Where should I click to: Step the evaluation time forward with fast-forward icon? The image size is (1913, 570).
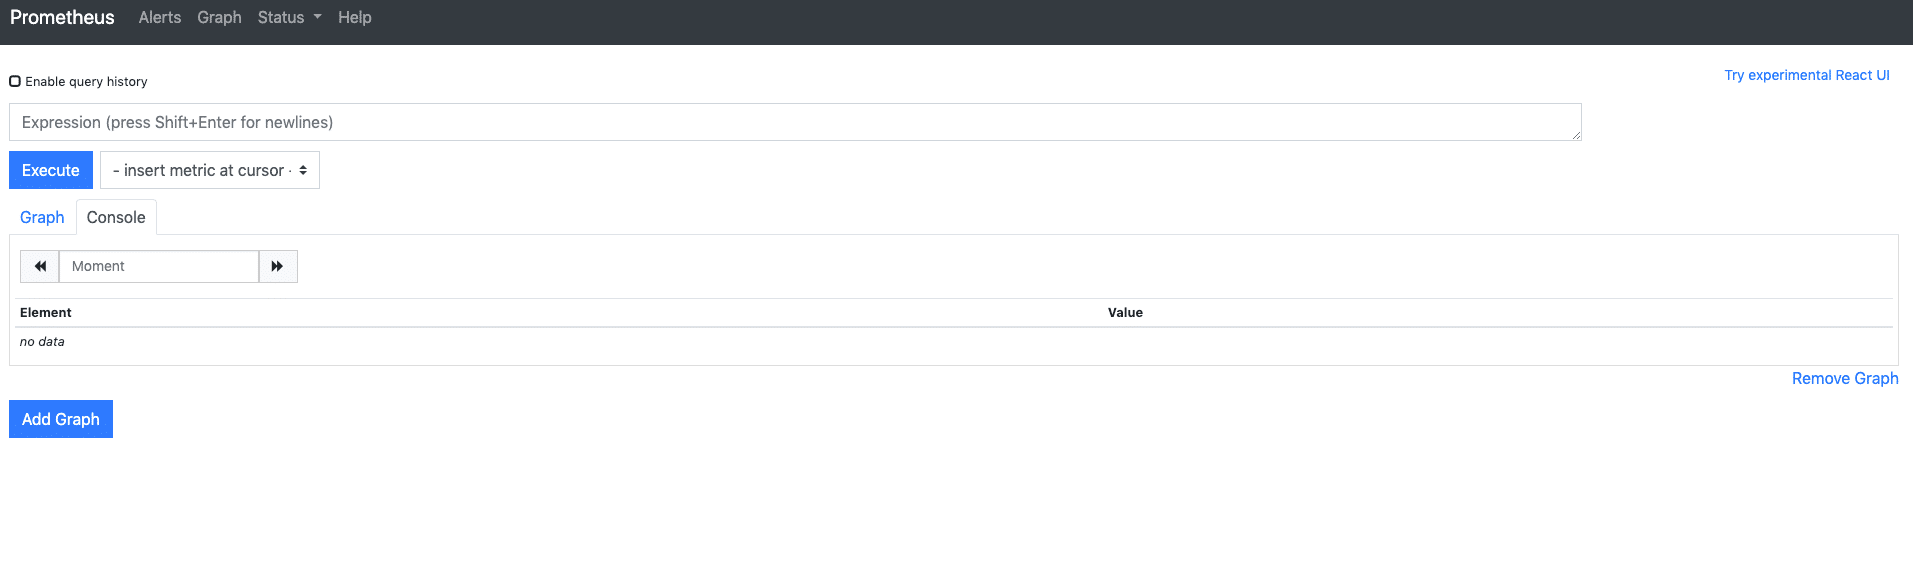[278, 266]
